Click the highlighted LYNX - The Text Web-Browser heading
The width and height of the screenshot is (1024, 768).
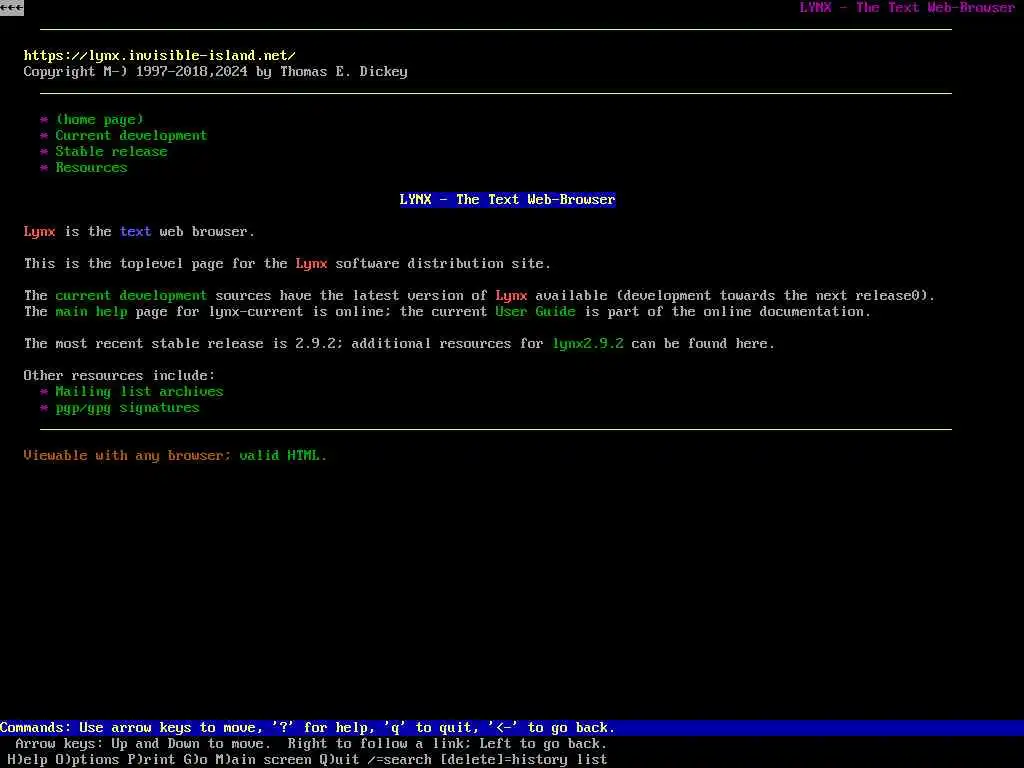pyautogui.click(x=507, y=199)
